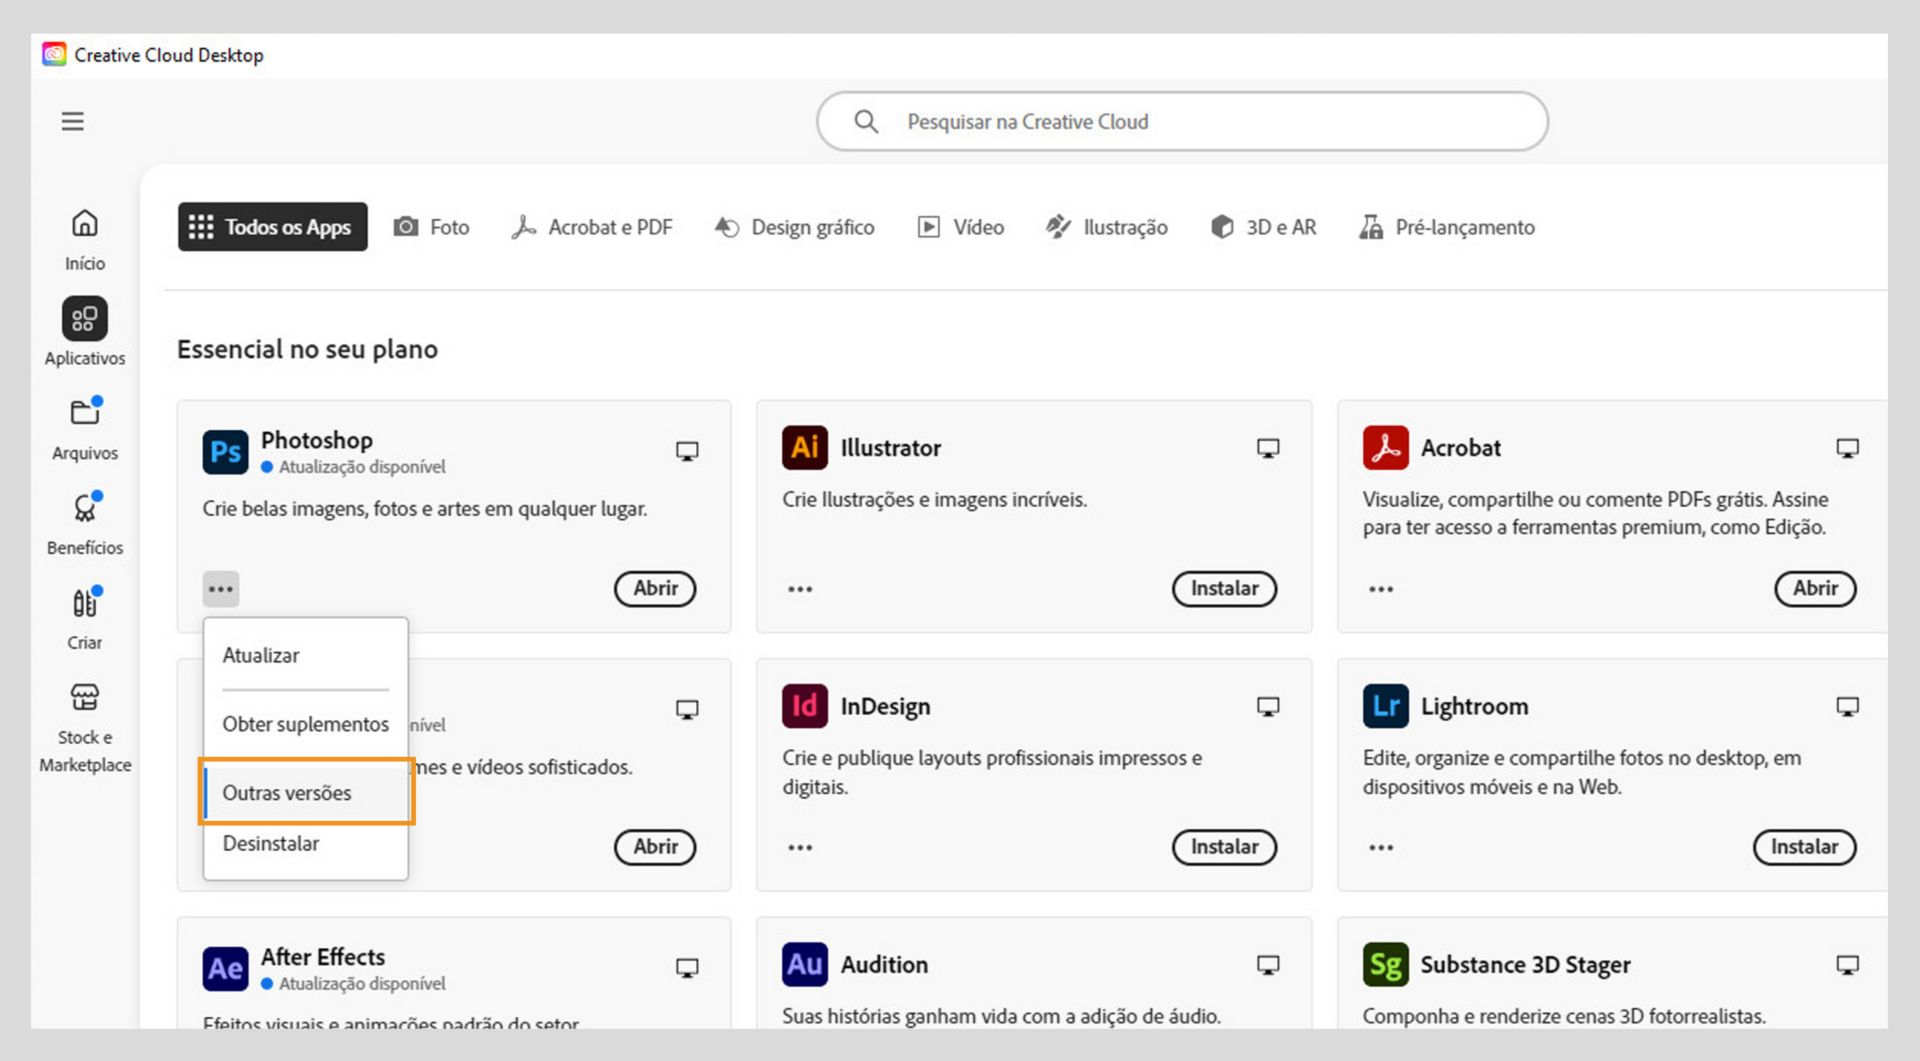Open the hamburger menu icon
This screenshot has height=1061, width=1920.
pos(72,122)
